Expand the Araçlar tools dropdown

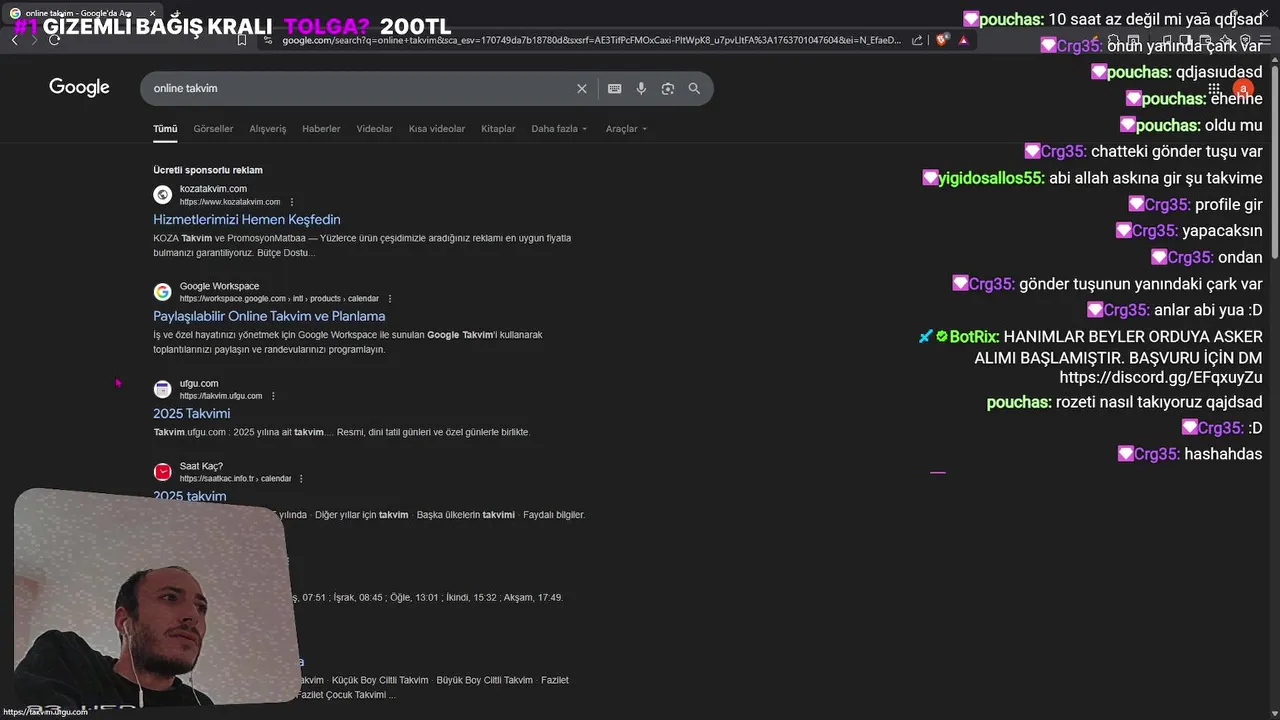click(626, 129)
